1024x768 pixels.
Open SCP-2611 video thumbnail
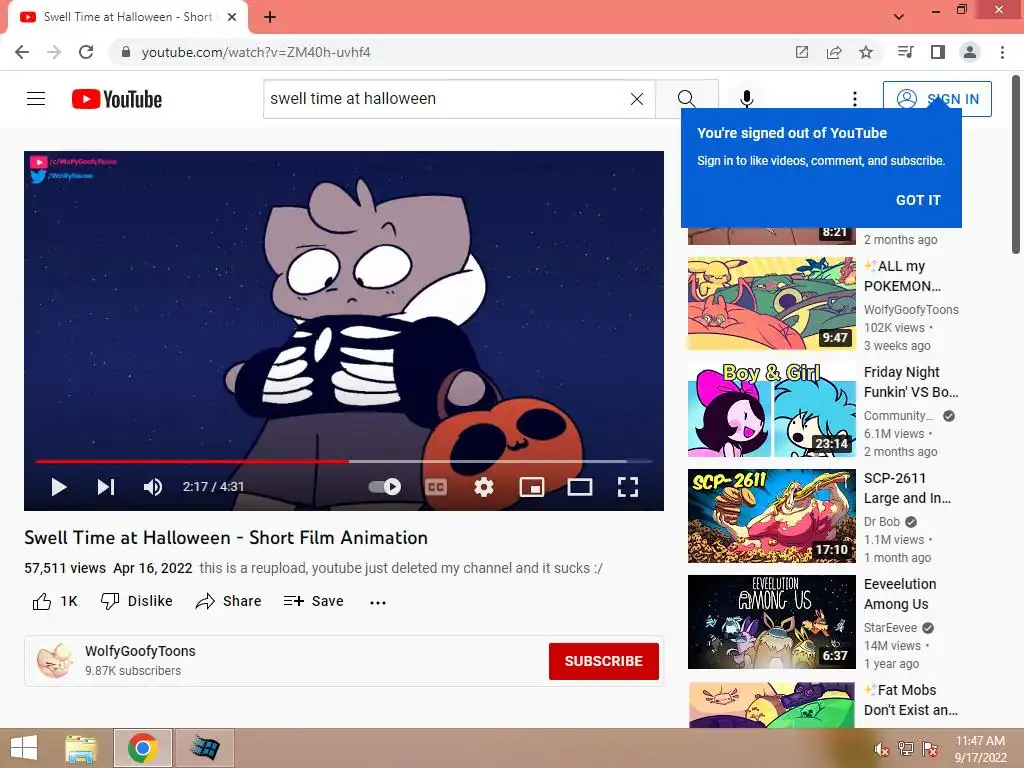tap(771, 516)
